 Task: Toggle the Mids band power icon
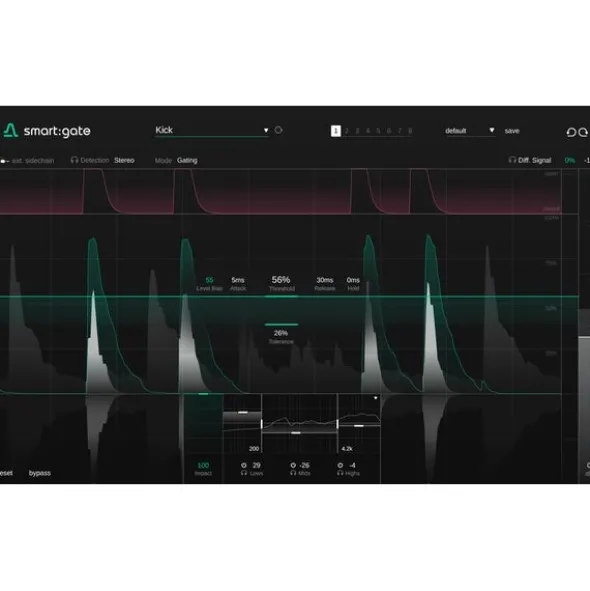293,465
